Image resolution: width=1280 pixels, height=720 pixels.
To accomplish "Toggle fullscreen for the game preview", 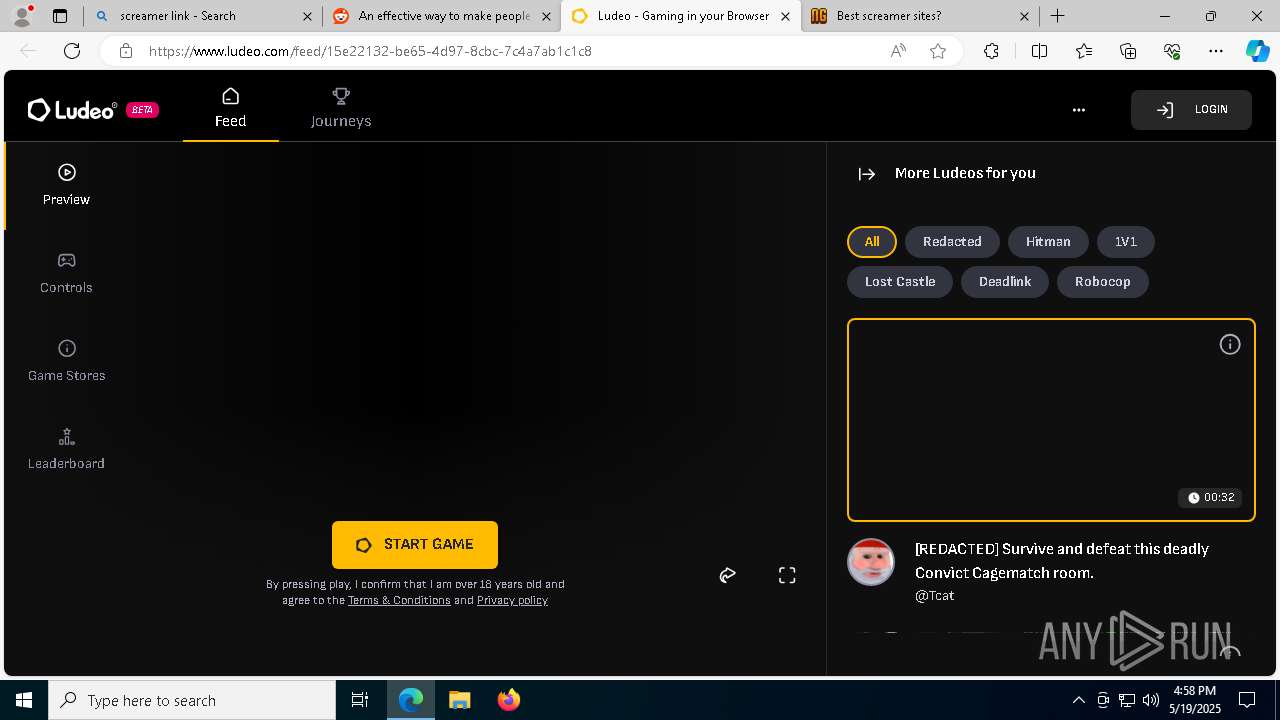I will point(787,575).
